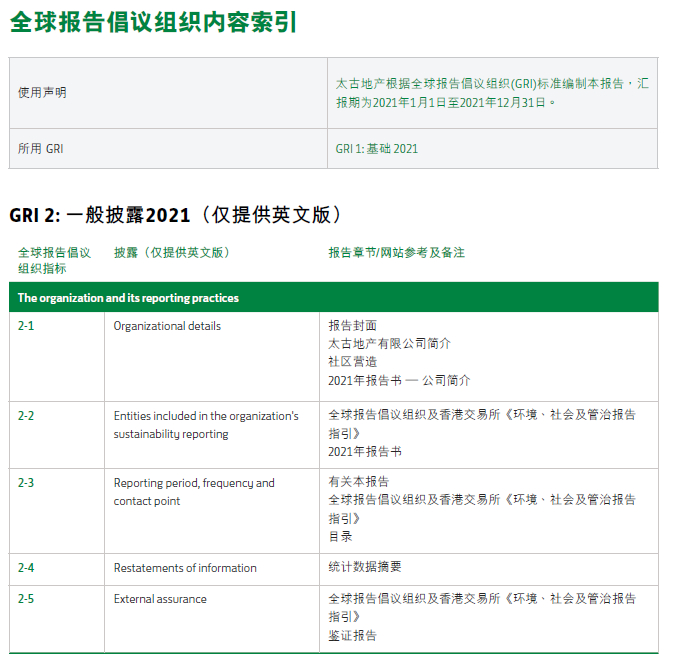Open the 统计数据摘要 reference
The image size is (673, 654).
pyautogui.click(x=365, y=567)
